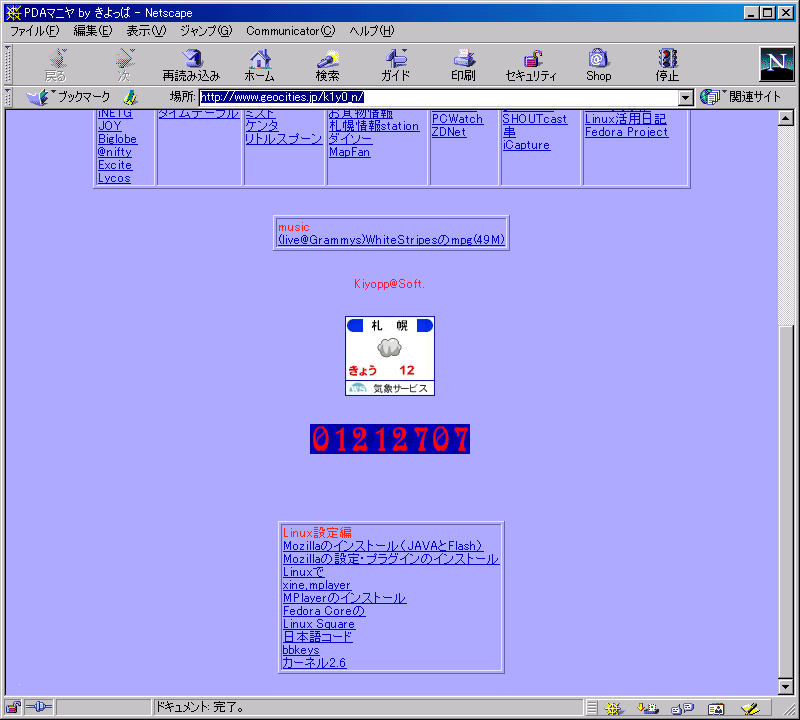Open Navigator from the component bar

tap(613, 708)
